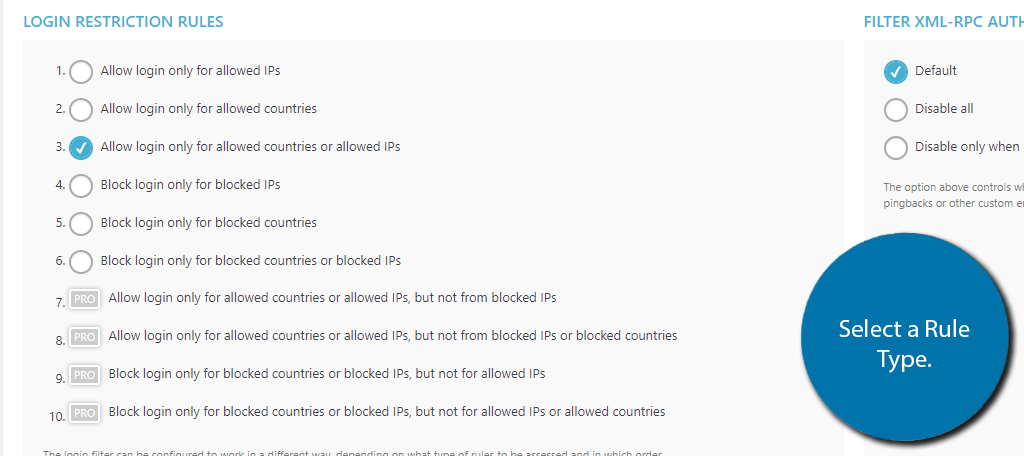The height and width of the screenshot is (456, 1024).
Task: Choose "Block login only for blocked countries" option
Action: point(81,223)
